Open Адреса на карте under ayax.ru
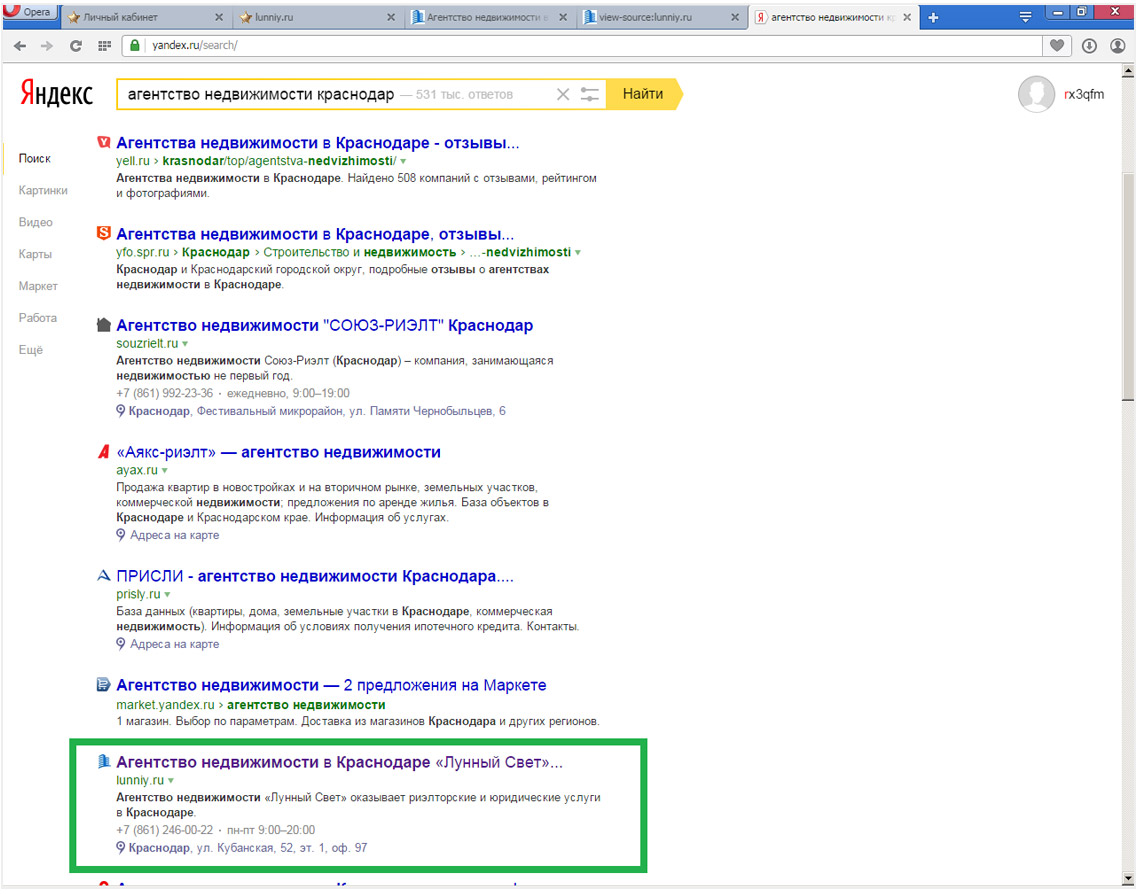Viewport: 1138px width, 894px height. [x=174, y=536]
